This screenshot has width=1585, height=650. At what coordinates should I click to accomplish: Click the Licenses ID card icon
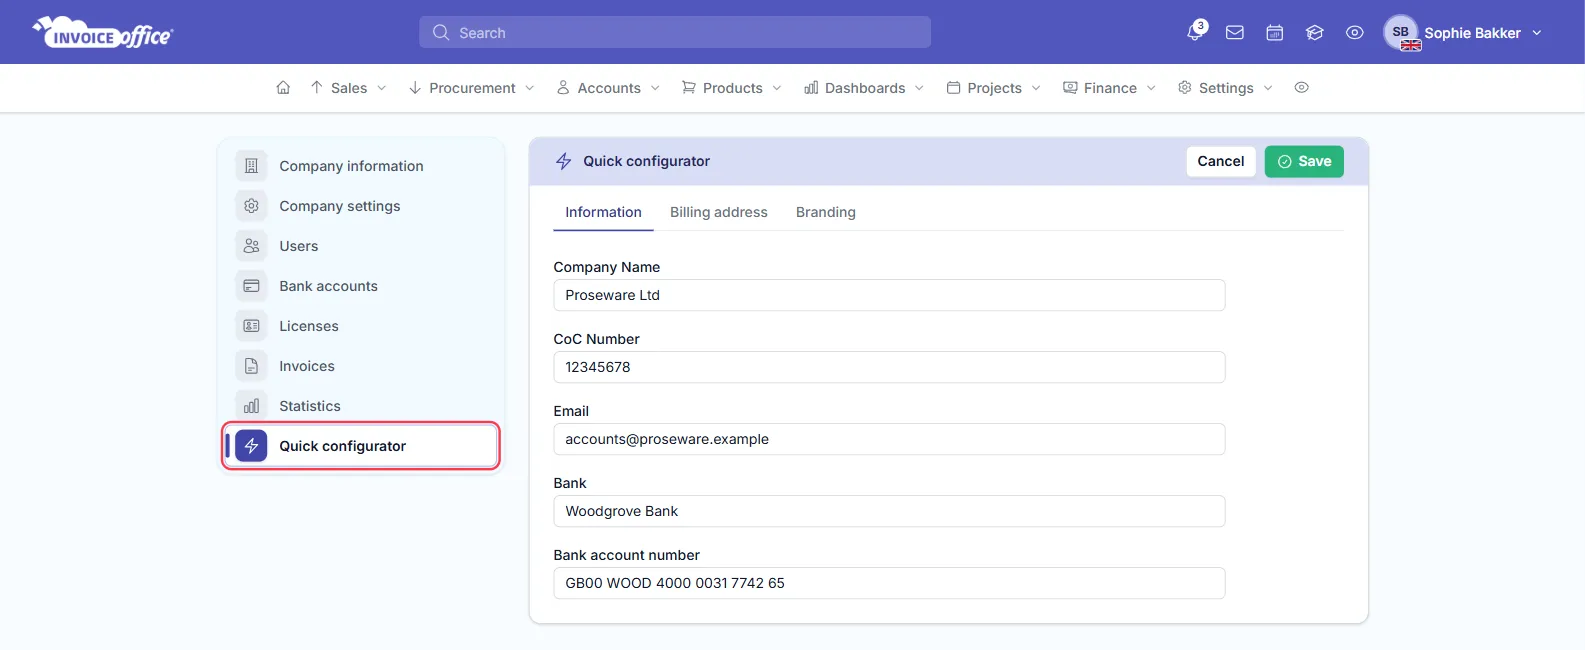pos(251,326)
